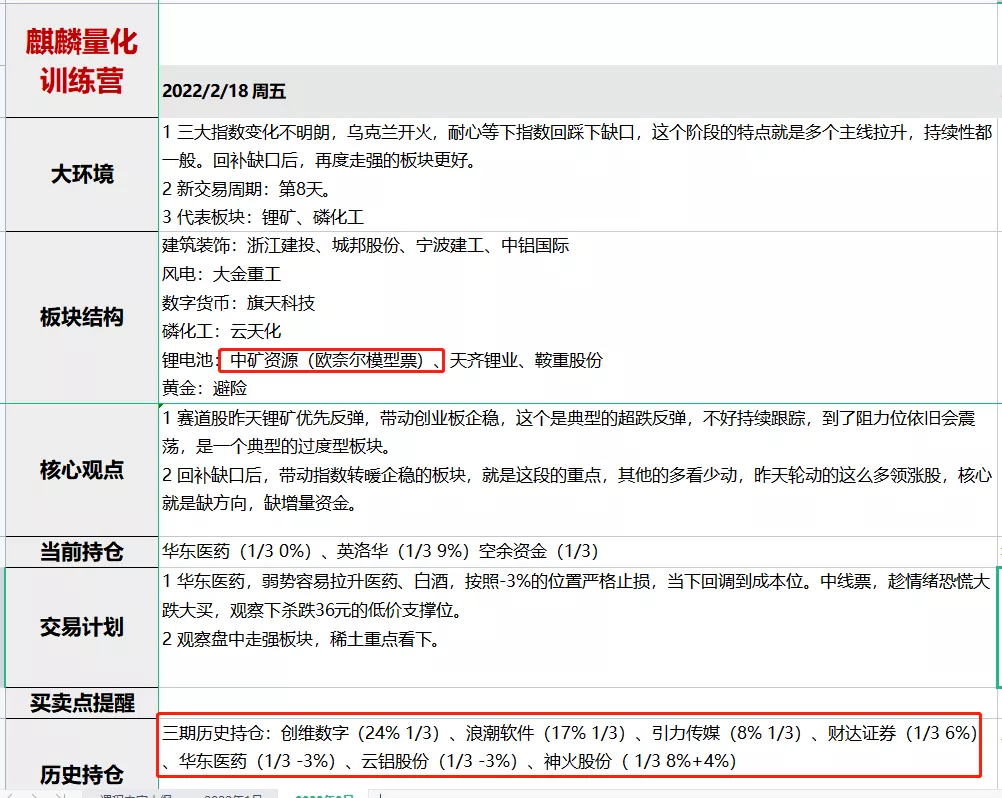
Task: Select the 核心观点 label cell
Action: click(x=80, y=470)
